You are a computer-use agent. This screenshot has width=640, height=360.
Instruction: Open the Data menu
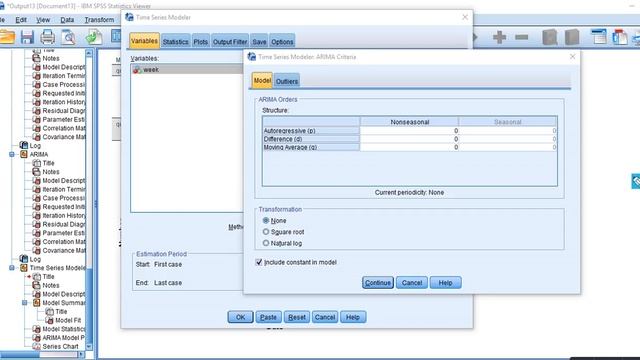coord(67,20)
